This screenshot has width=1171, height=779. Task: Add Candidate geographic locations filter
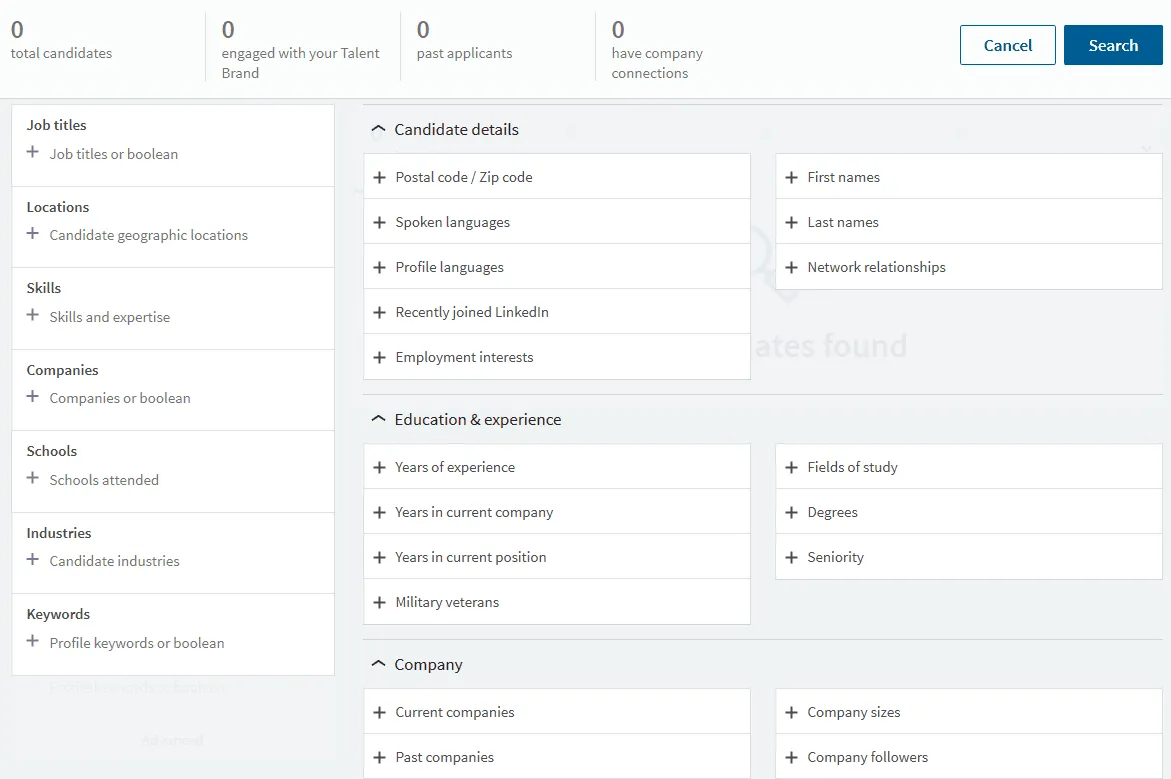(148, 235)
